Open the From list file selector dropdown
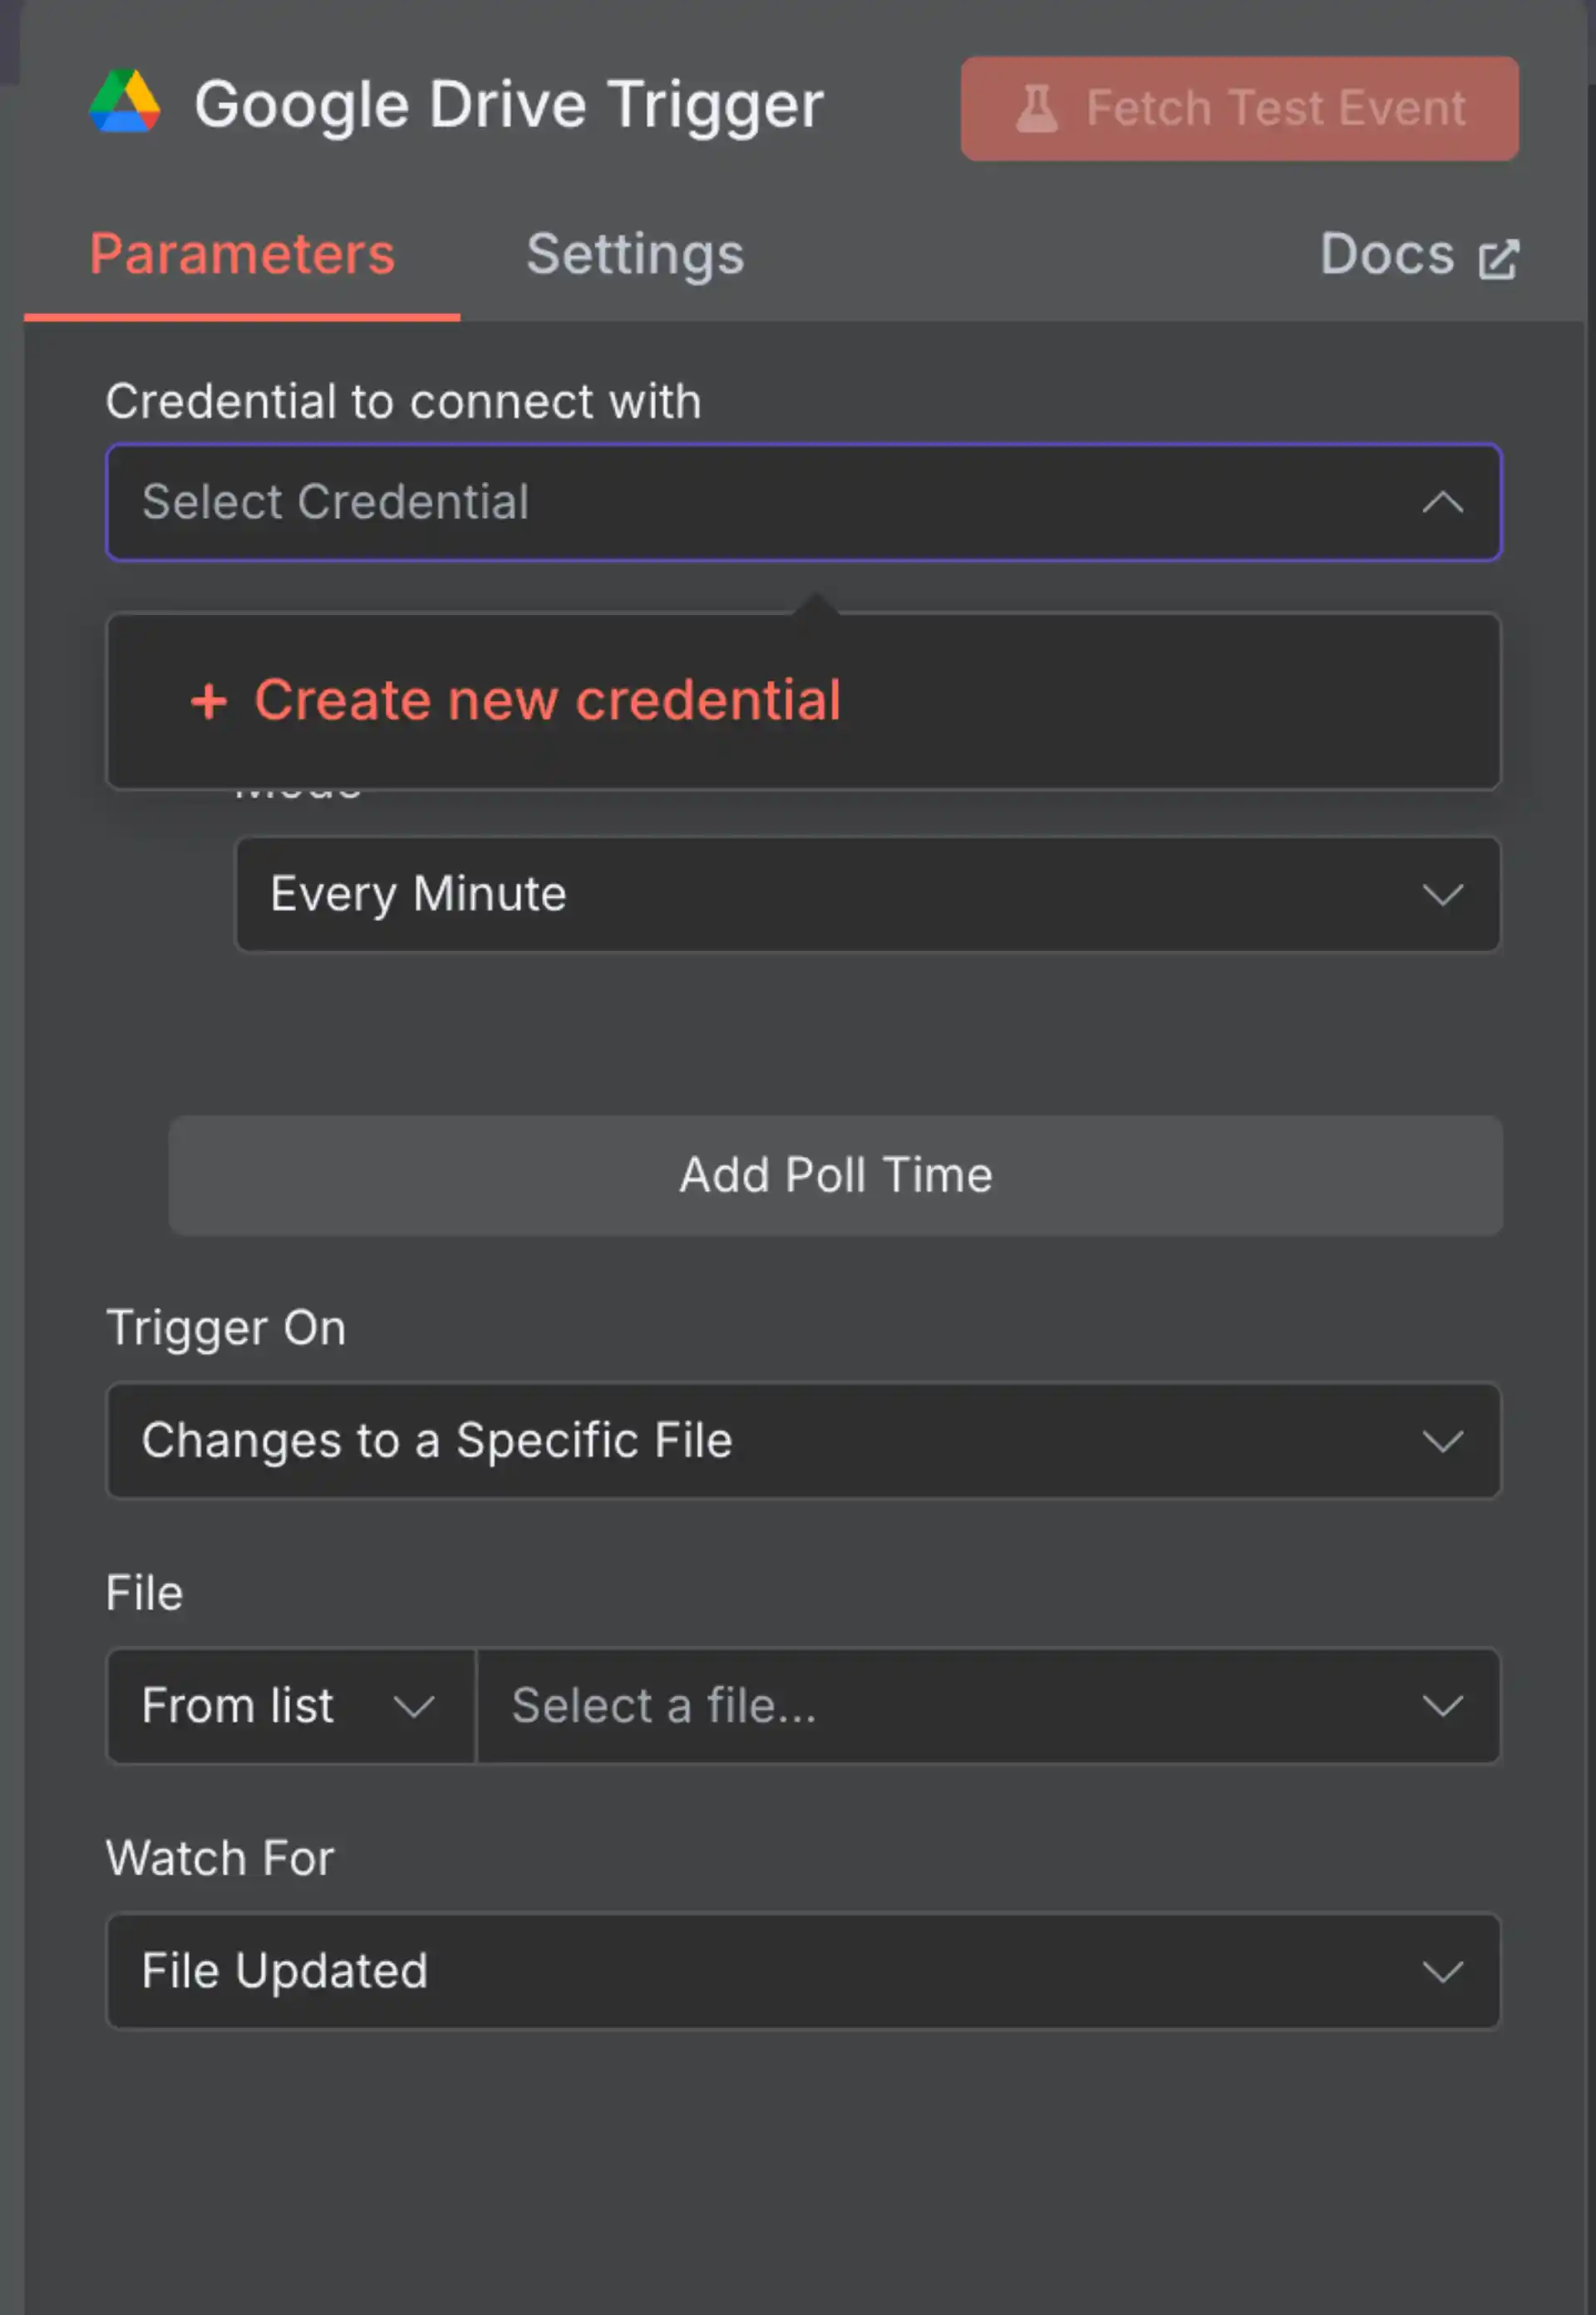The image size is (1596, 2315). [290, 1706]
